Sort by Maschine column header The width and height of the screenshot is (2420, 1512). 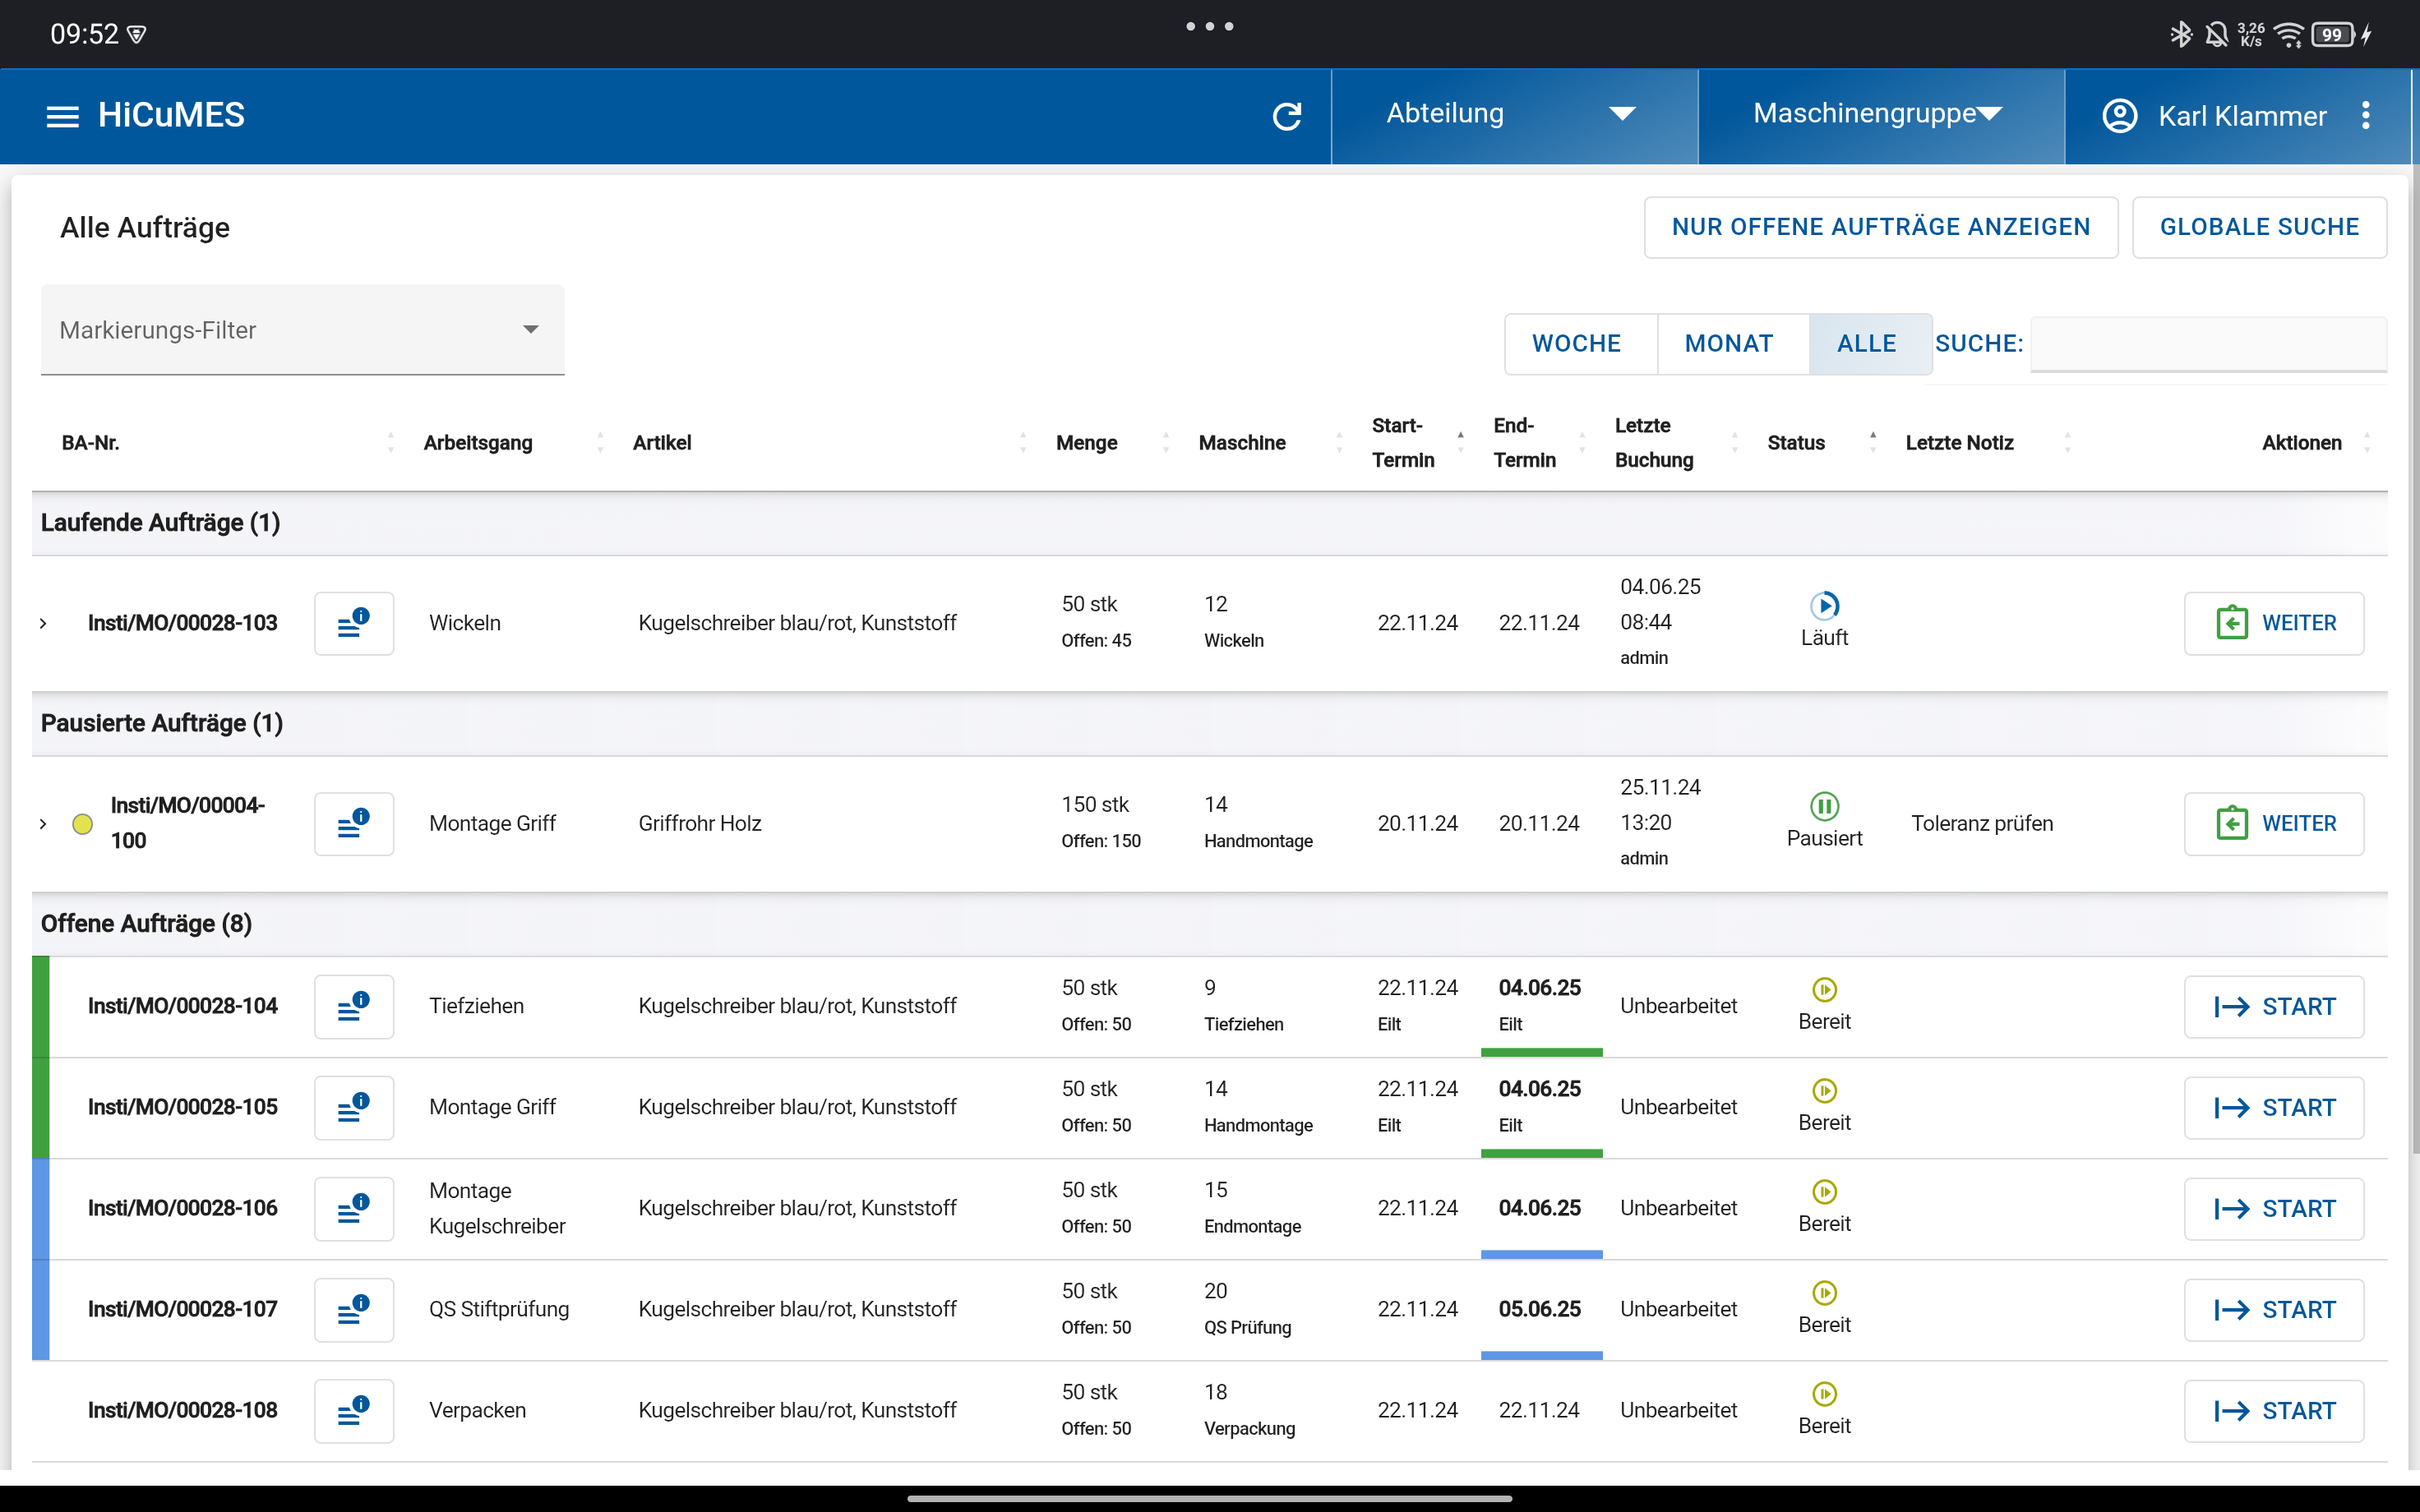tap(1242, 443)
